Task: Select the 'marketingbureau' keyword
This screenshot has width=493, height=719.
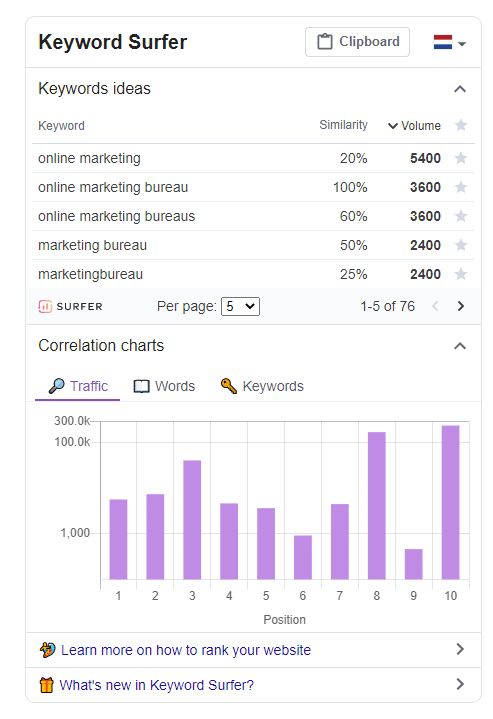Action: [x=90, y=274]
